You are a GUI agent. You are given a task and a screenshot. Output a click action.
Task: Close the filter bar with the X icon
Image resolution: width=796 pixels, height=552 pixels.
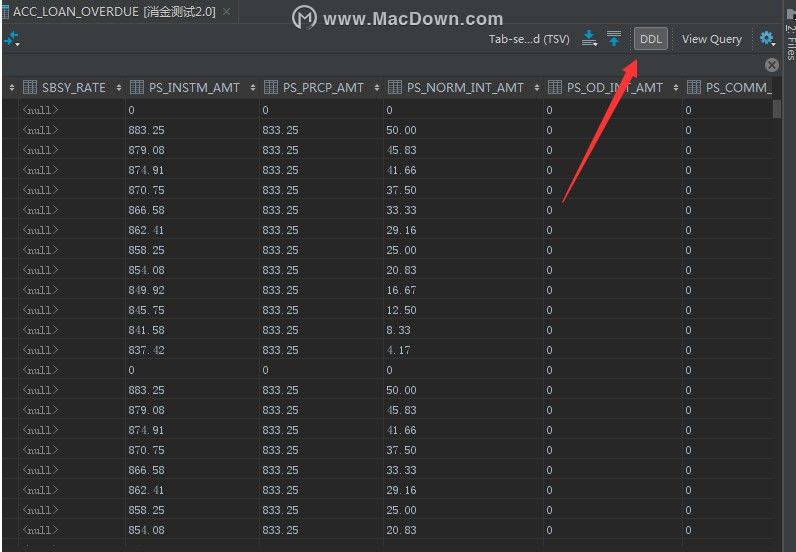(772, 65)
